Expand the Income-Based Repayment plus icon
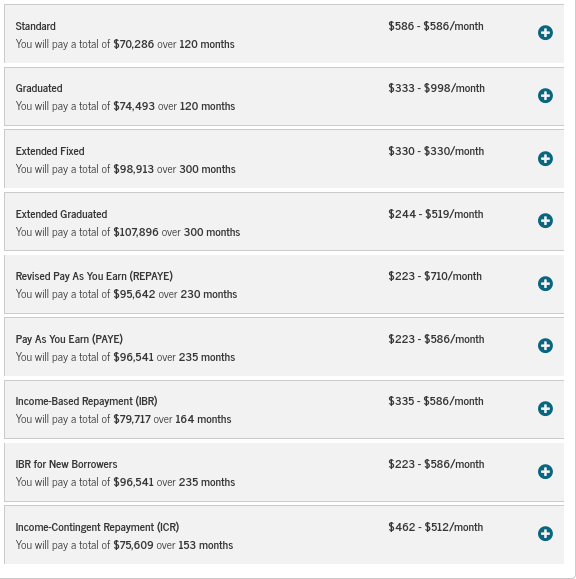Image resolution: width=576 pixels, height=579 pixels. point(545,409)
